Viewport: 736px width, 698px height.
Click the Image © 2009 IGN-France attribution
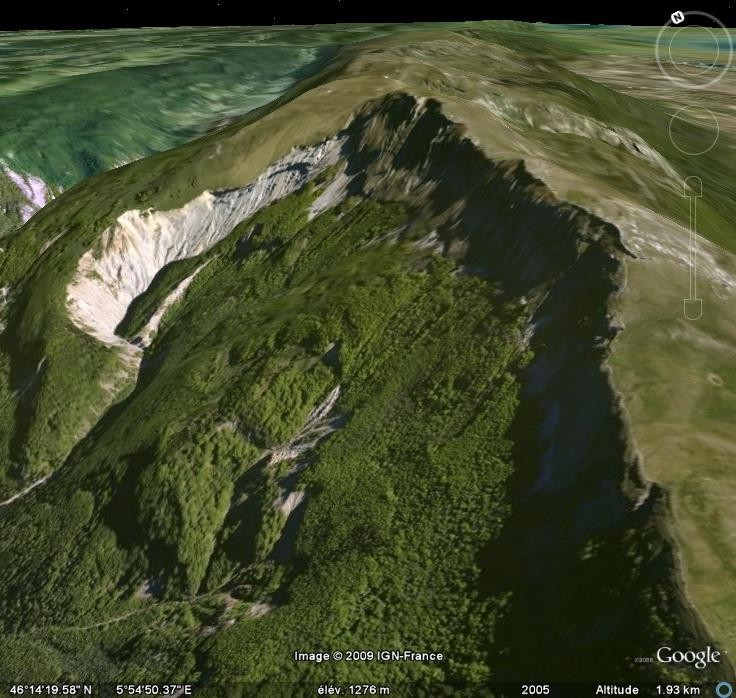pyautogui.click(x=368, y=656)
